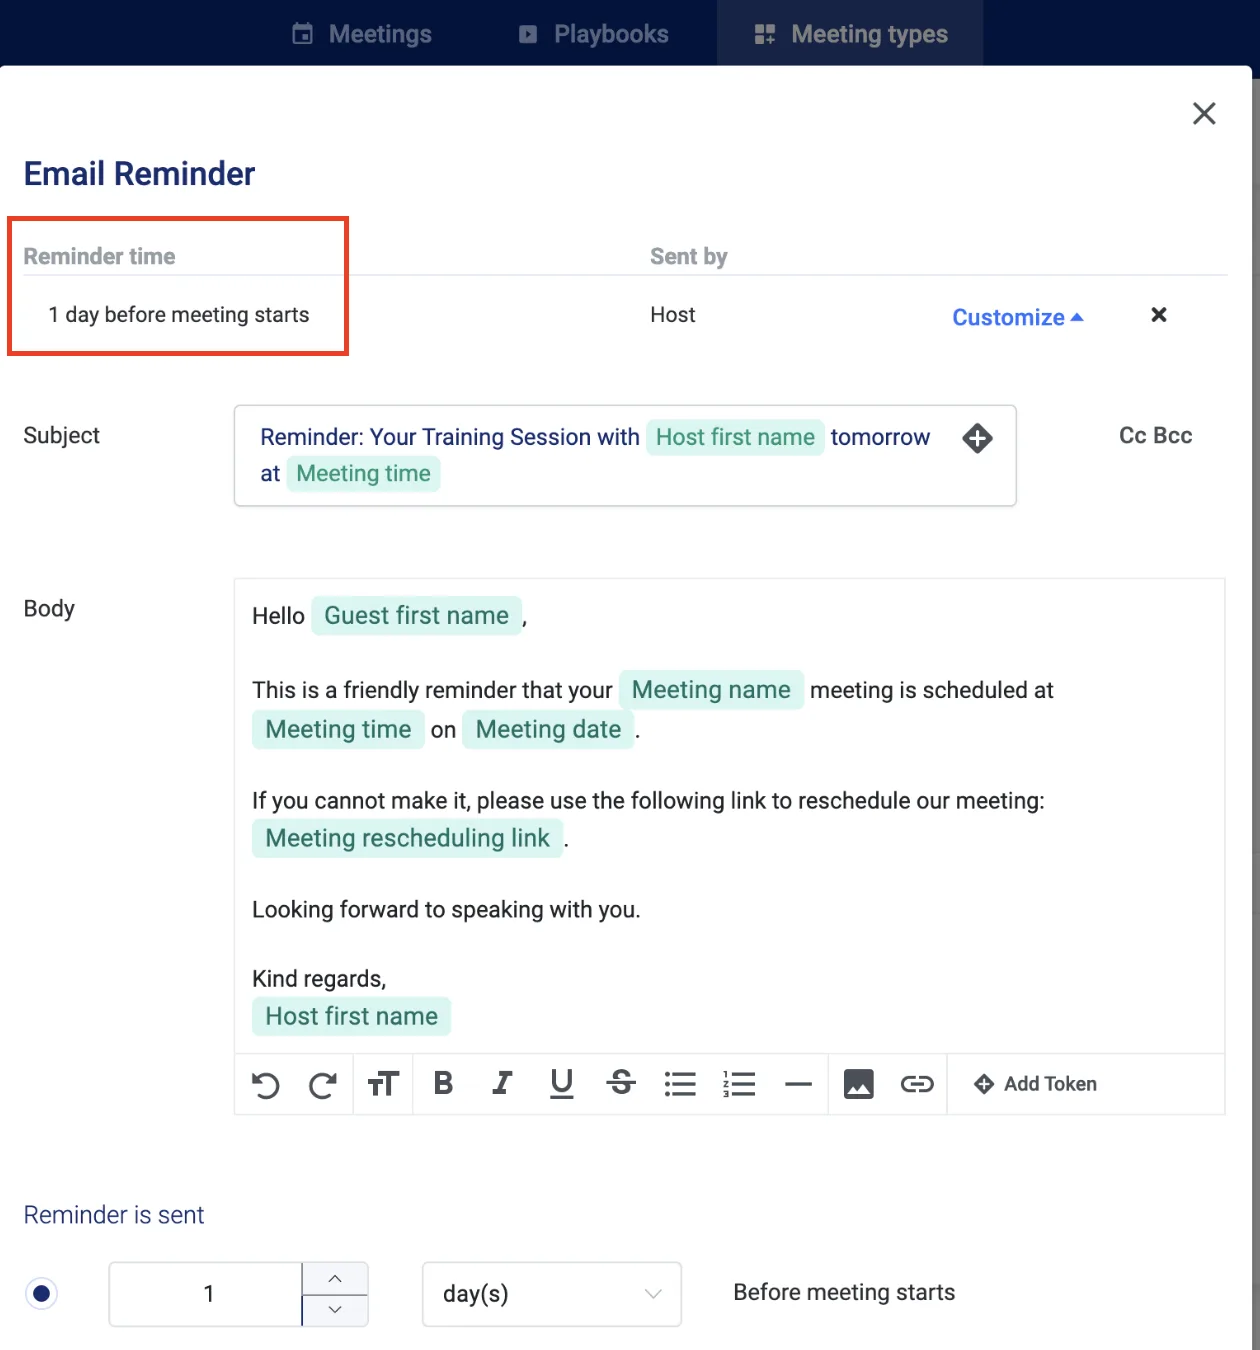The image size is (1260, 1350).
Task: Undo last edit in body toolbar
Action: (265, 1084)
